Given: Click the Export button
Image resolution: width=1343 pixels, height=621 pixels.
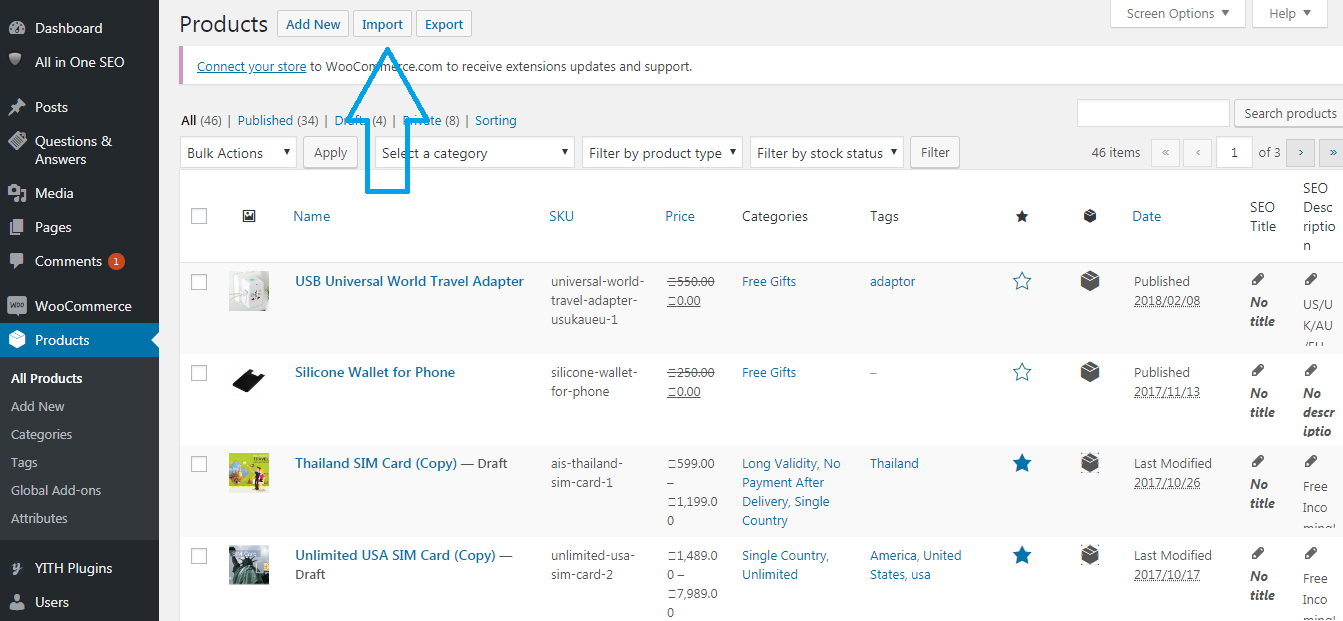Looking at the screenshot, I should (444, 25).
